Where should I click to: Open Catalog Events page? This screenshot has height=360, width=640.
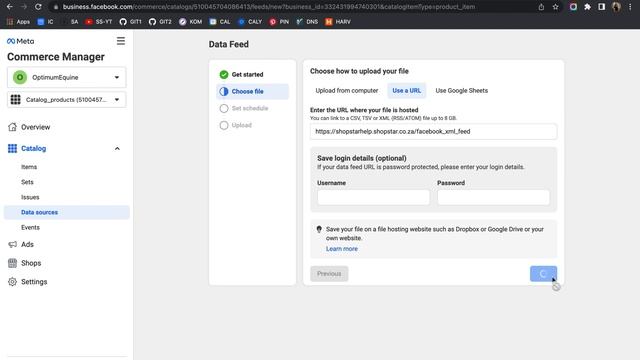(x=30, y=227)
